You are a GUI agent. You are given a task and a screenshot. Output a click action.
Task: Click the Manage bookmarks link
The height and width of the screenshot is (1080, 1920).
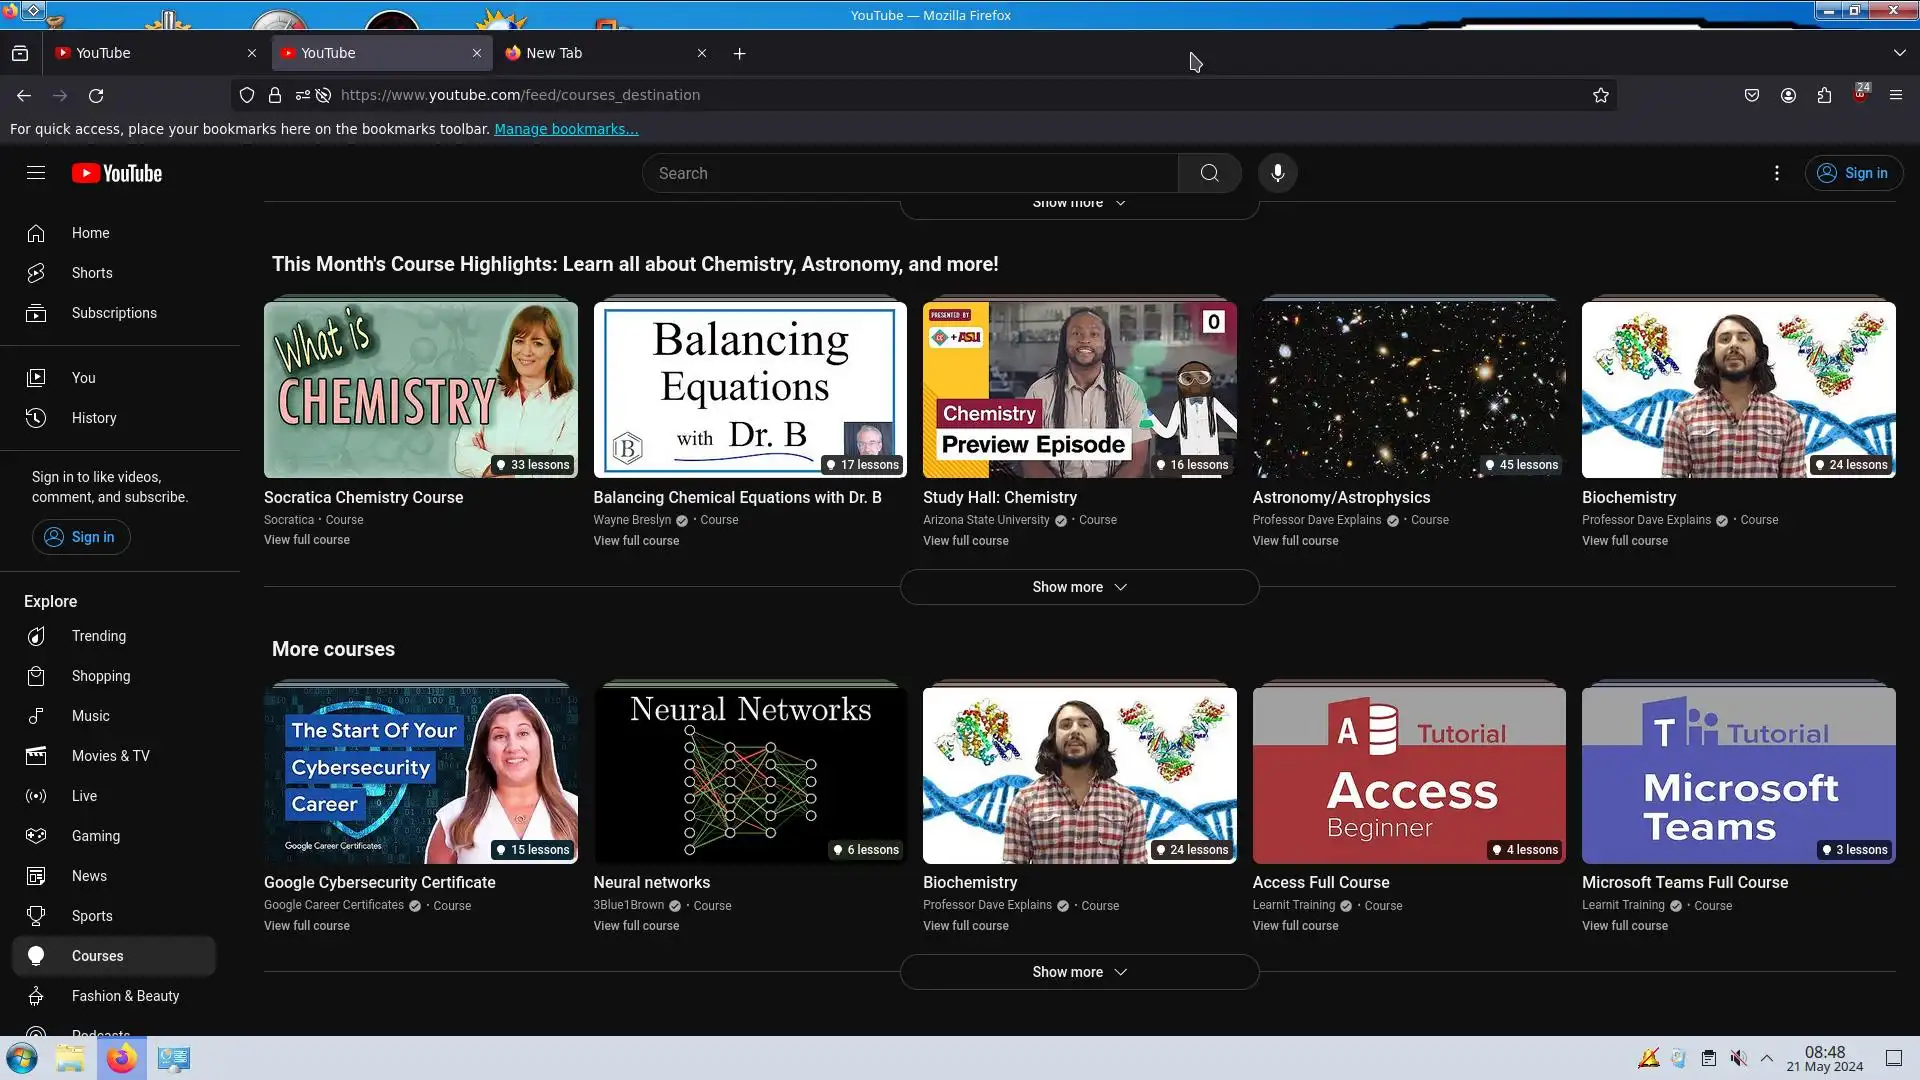pos(565,129)
